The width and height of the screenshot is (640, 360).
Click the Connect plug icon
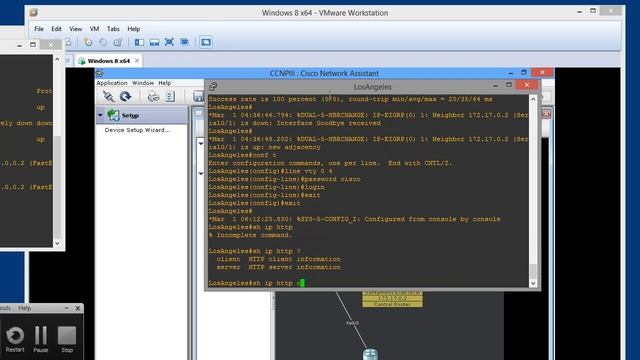point(109,96)
